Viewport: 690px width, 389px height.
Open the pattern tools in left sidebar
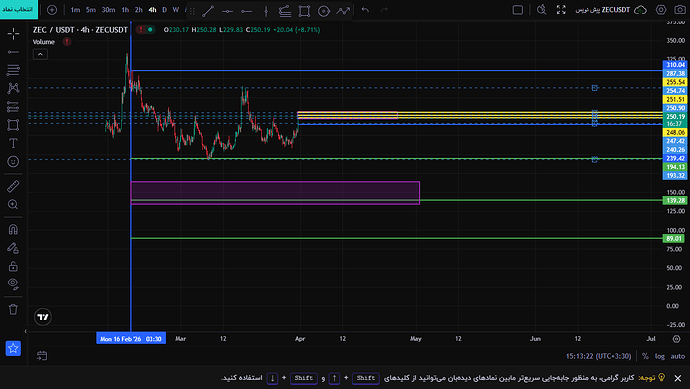[x=13, y=88]
